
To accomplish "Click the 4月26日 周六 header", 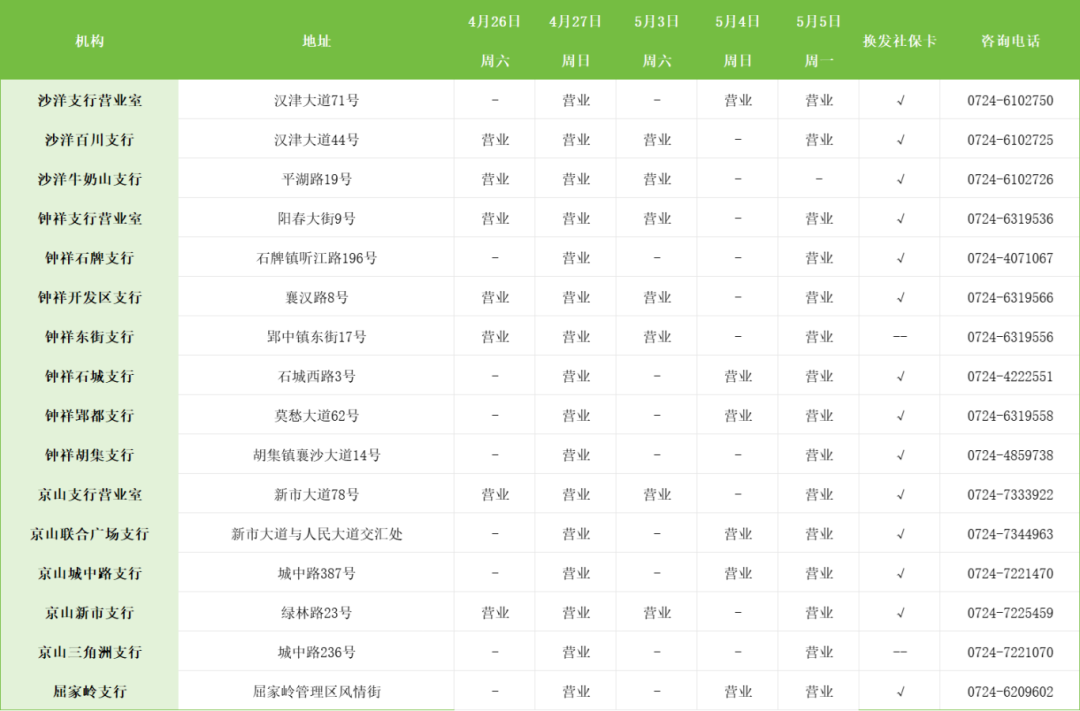I will point(495,41).
